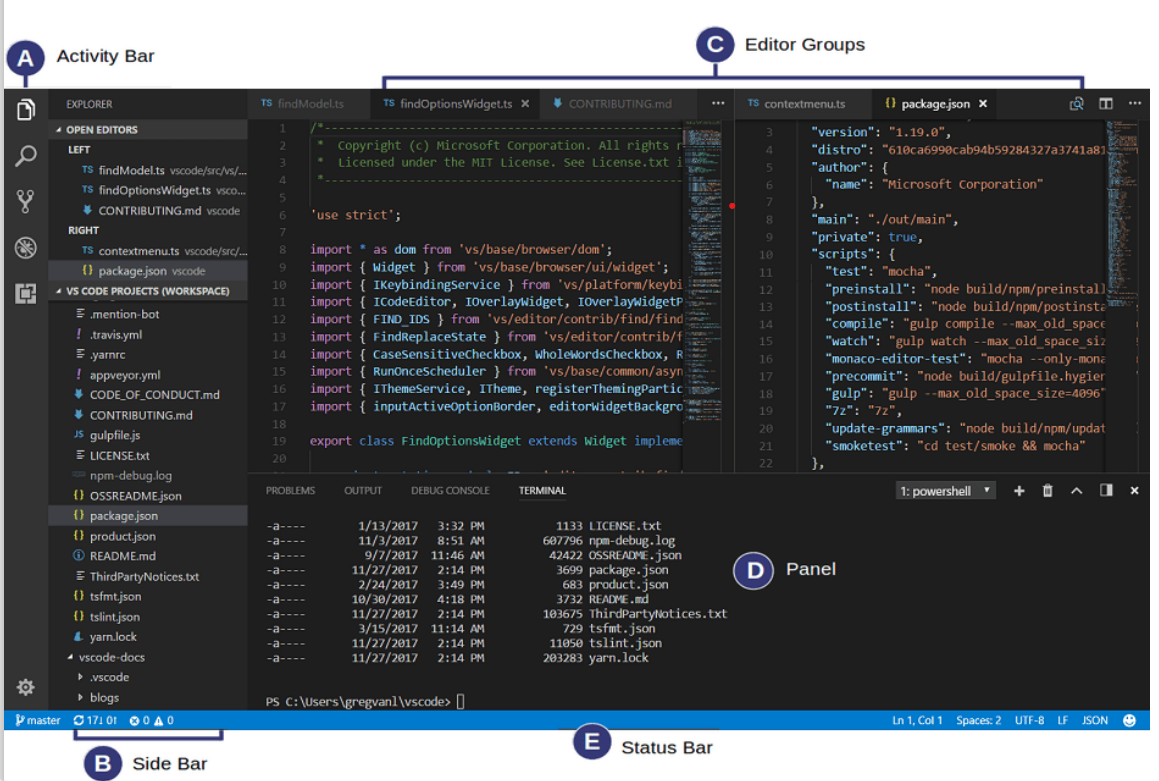Screen dimensions: 1159x781
Task: Open the Manage gear menu
Action: (x=26, y=687)
